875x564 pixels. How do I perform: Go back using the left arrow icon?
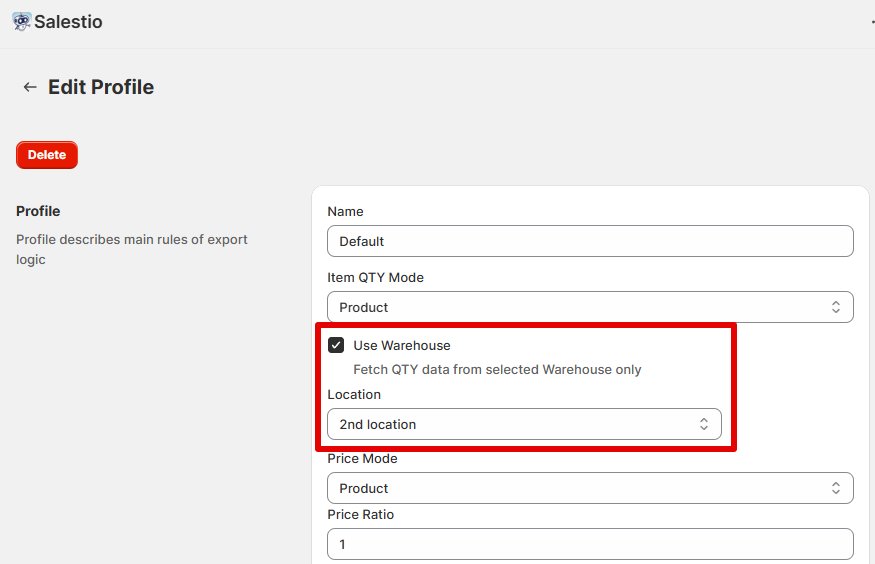[x=30, y=87]
